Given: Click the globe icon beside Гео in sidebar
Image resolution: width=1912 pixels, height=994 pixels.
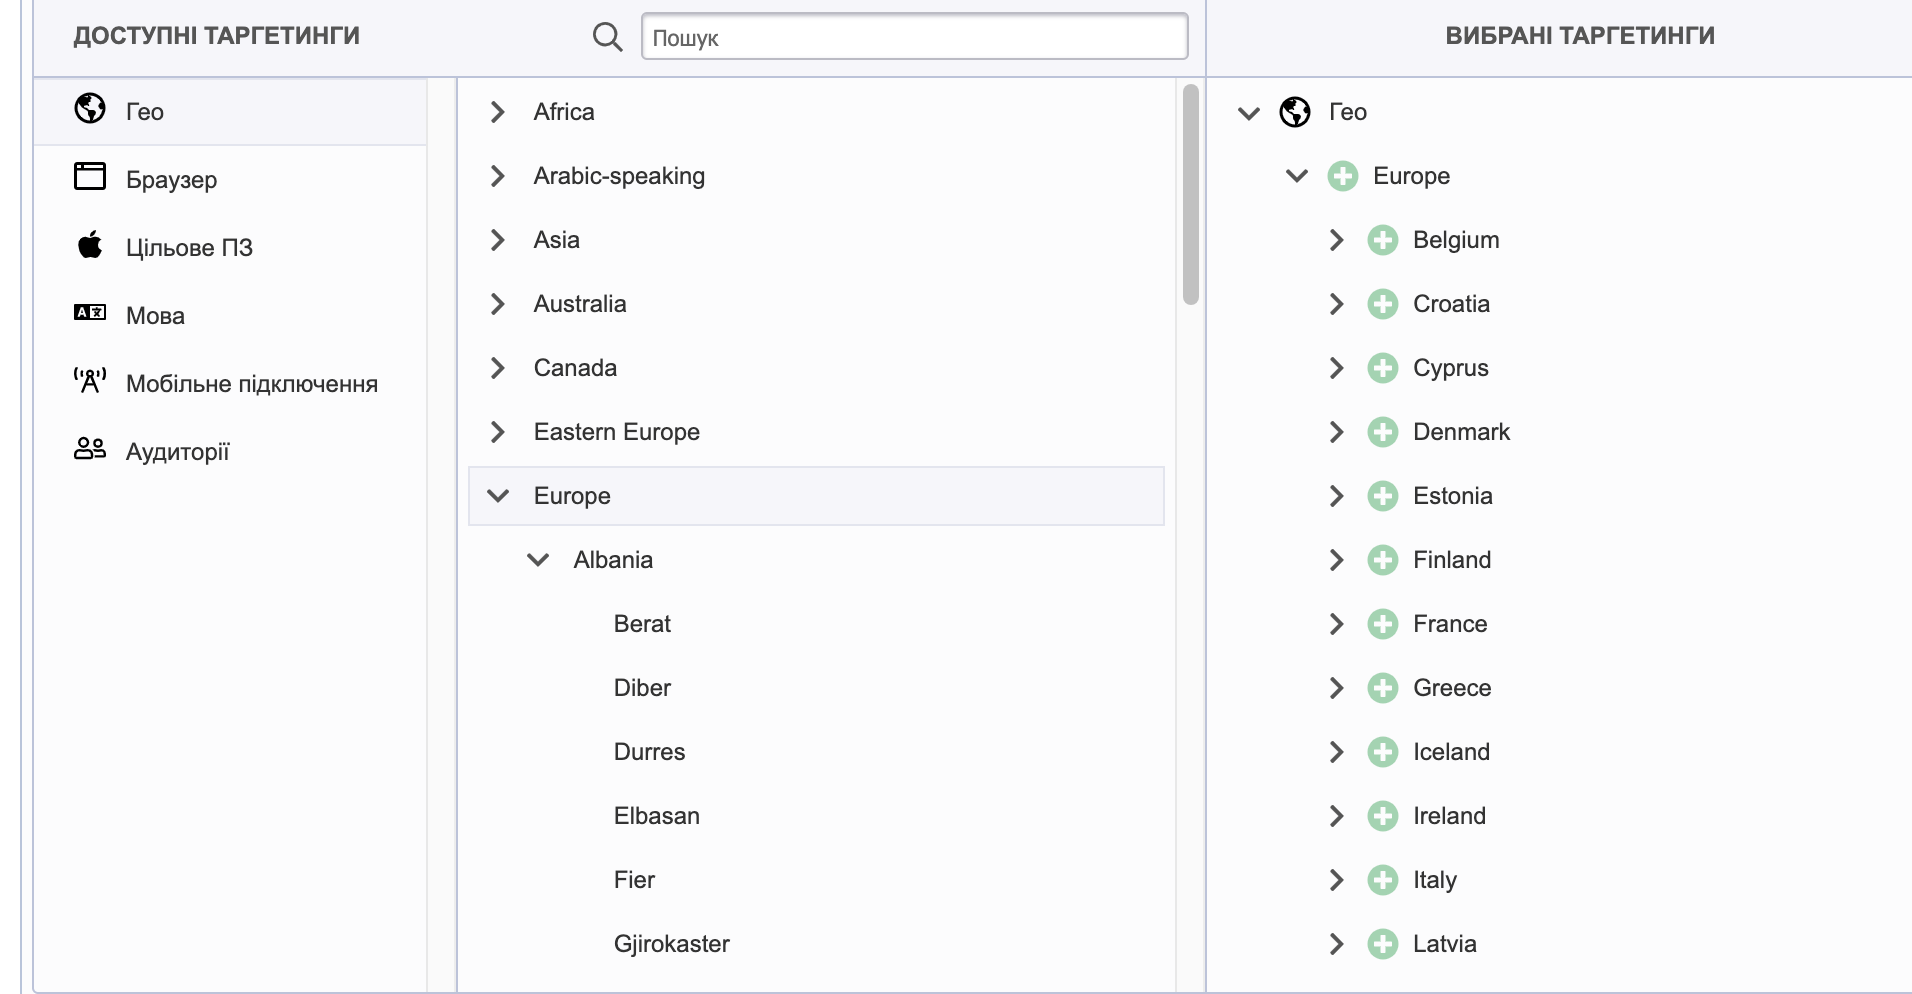Looking at the screenshot, I should [x=90, y=109].
